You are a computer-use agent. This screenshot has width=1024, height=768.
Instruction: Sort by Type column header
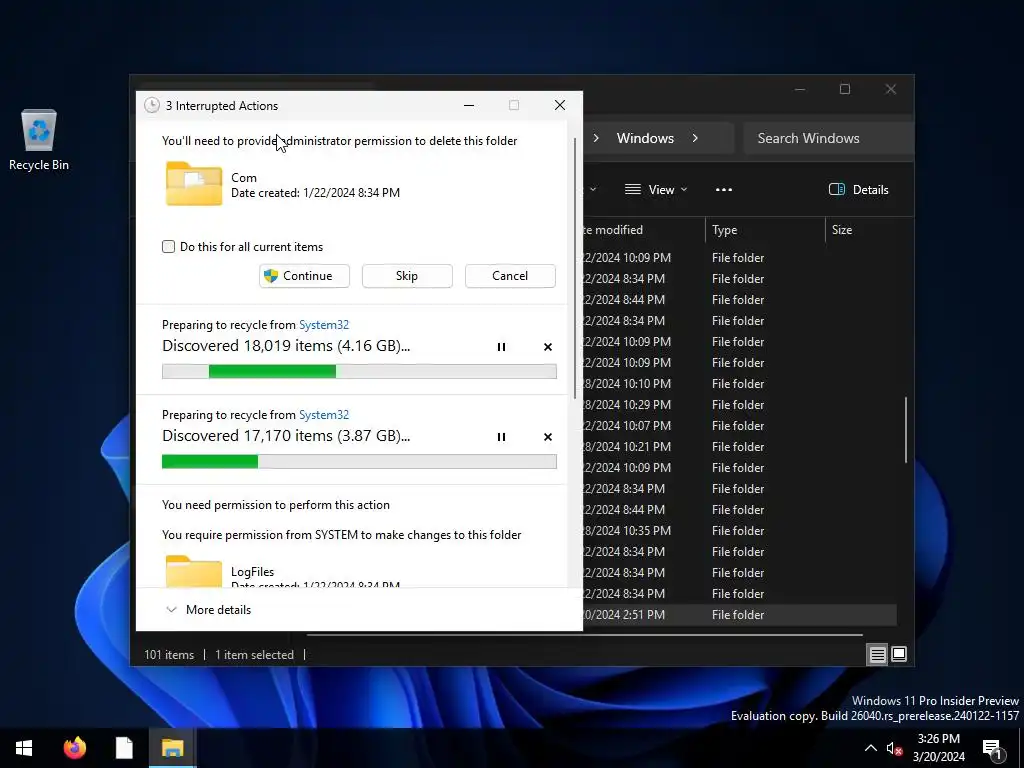tap(765, 230)
